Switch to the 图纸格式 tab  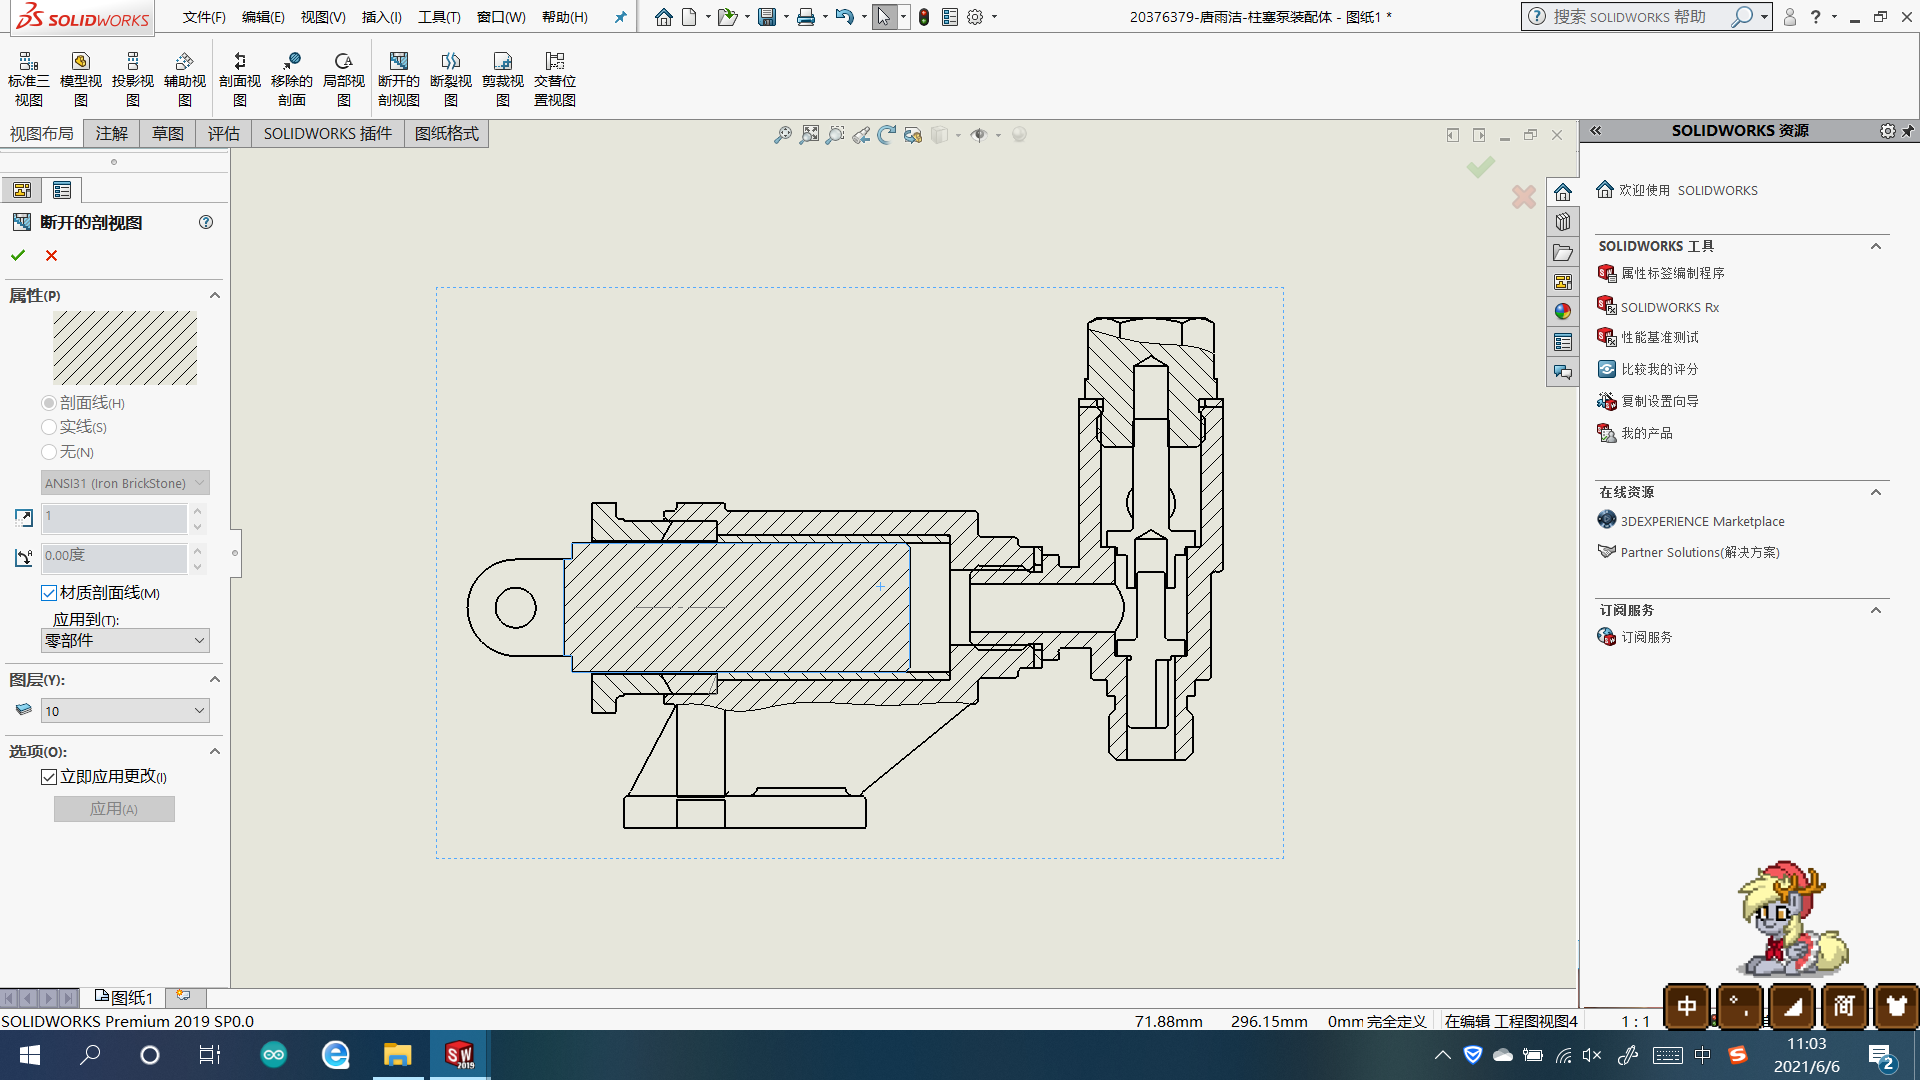(x=447, y=134)
